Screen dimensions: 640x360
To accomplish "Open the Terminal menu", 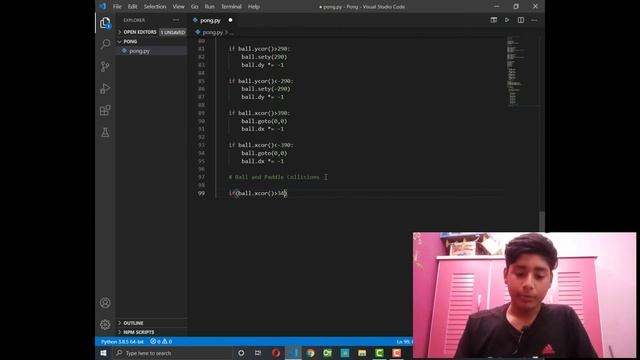I will (231, 7).
